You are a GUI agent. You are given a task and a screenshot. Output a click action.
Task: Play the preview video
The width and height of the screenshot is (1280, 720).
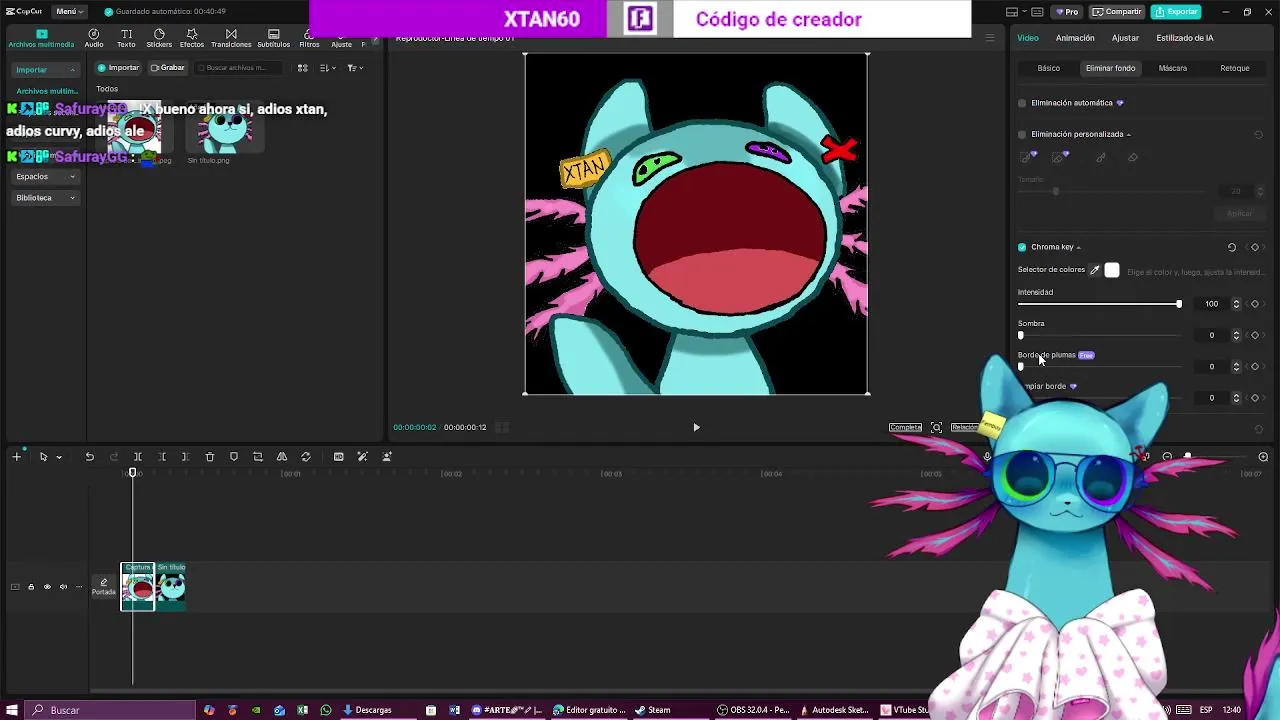coord(696,428)
